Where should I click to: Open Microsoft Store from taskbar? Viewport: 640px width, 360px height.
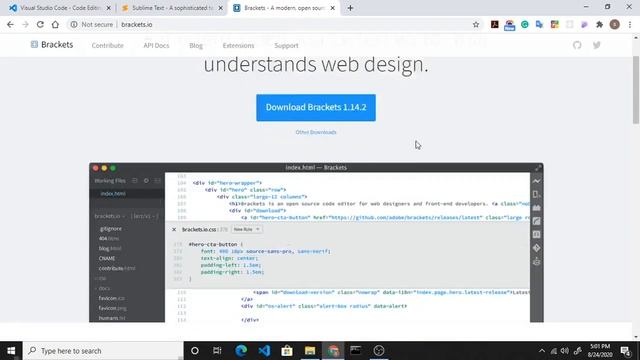[x=287, y=351]
